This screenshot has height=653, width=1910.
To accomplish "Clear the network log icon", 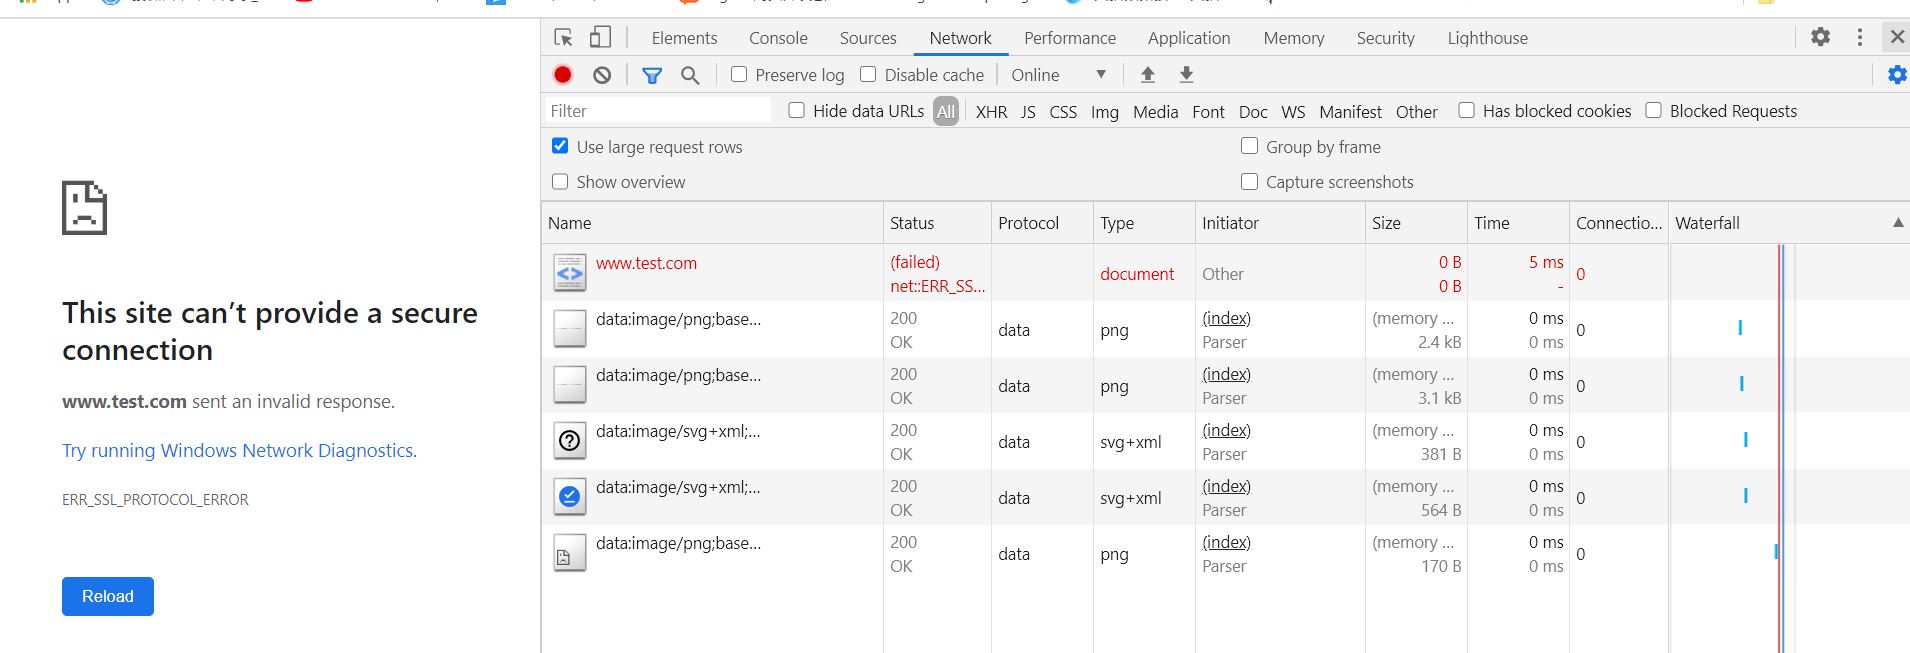I will click(x=602, y=75).
